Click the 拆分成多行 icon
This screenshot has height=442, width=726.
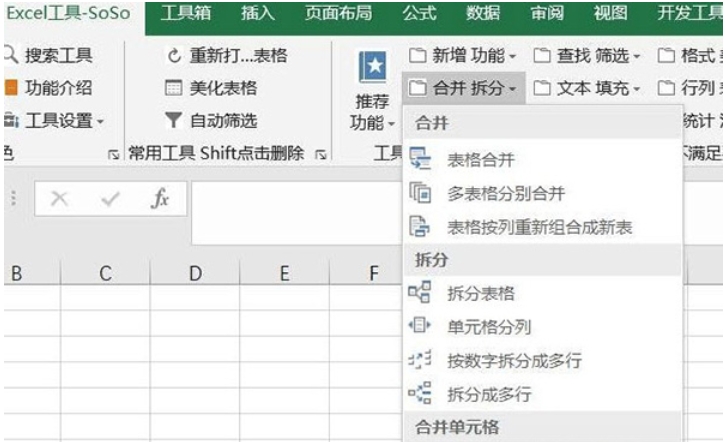[420, 393]
